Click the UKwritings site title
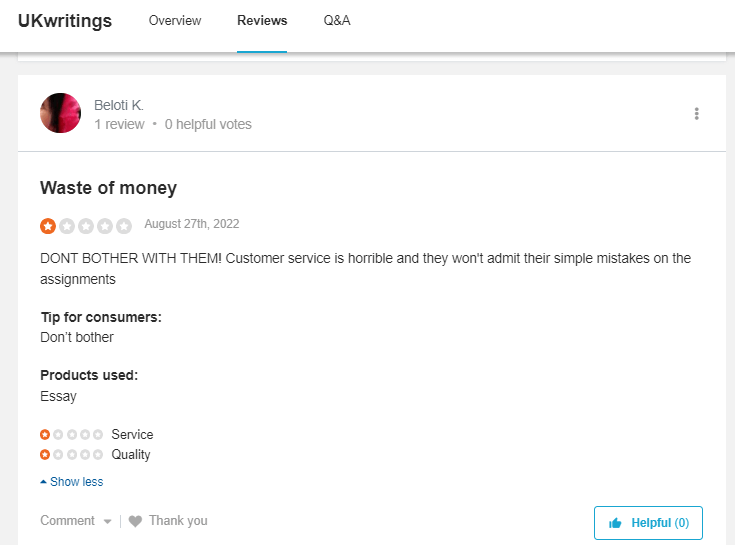 [x=65, y=21]
